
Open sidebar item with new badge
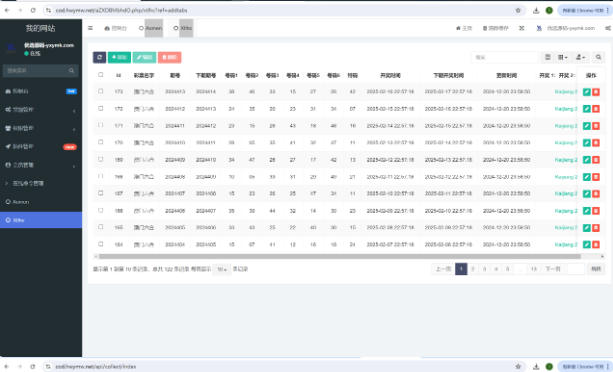pyautogui.click(x=41, y=147)
